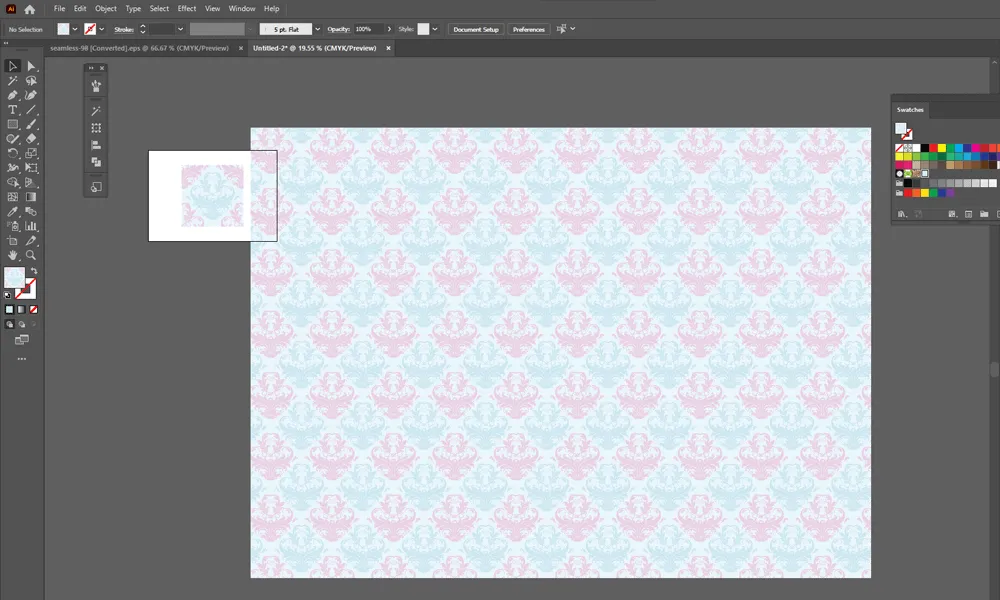
Task: Click Preferences button
Action: coord(529,29)
